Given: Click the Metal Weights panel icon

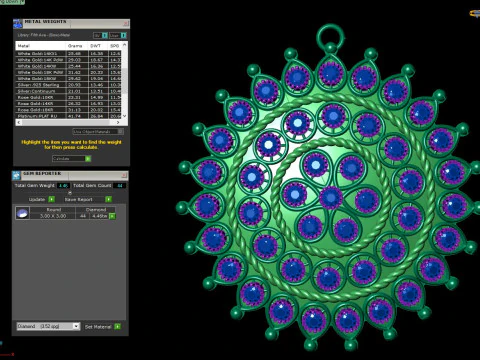Looking at the screenshot, I should [18, 24].
